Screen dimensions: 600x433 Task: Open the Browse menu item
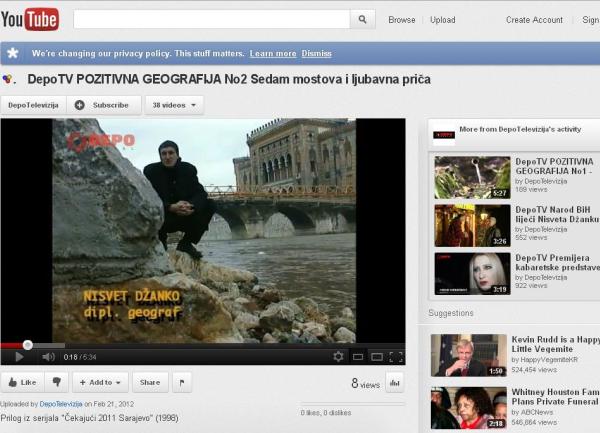(x=402, y=20)
